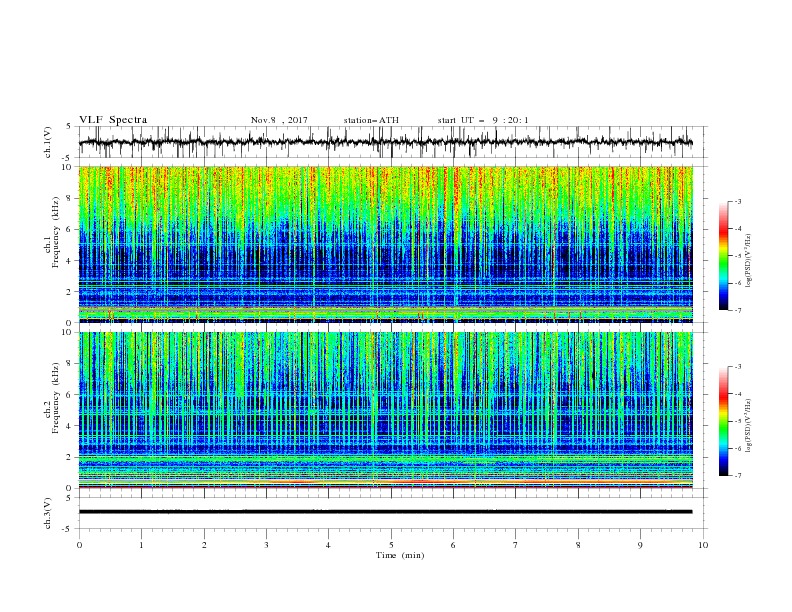Click the ch.3 flat waveform trace
Viewport: 792px width, 612px height.
click(x=385, y=512)
